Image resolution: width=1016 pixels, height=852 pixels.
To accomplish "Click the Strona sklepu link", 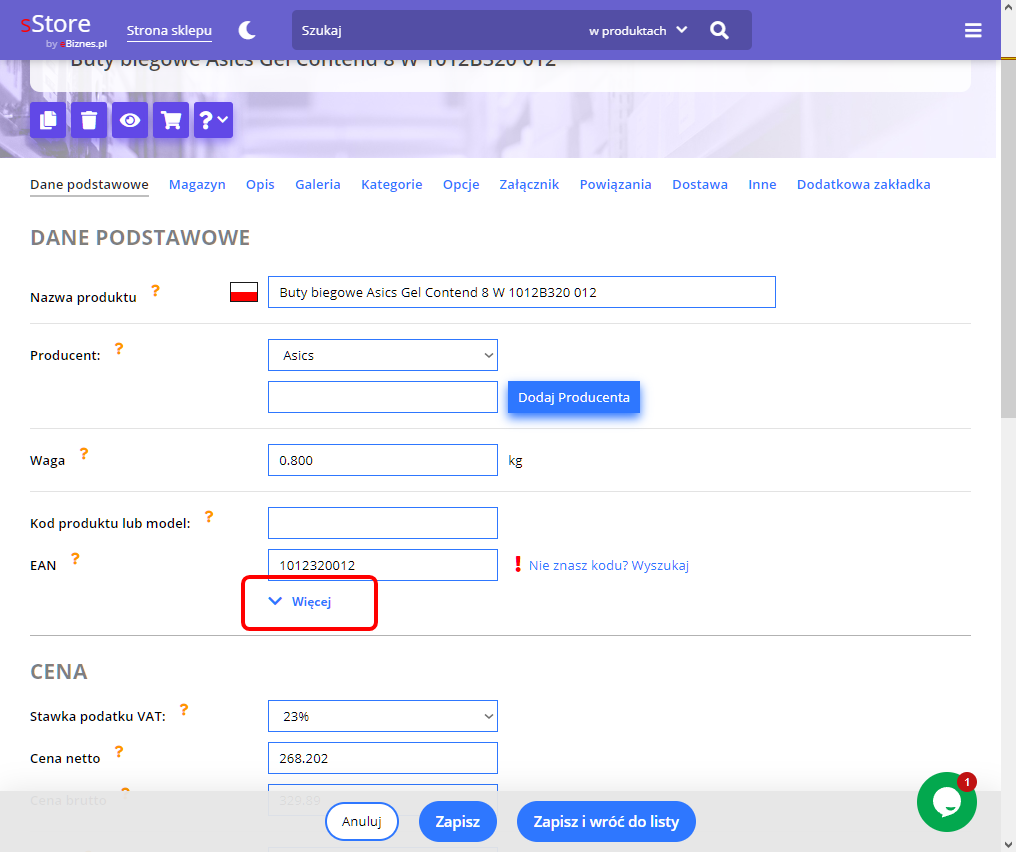I will [x=169, y=30].
